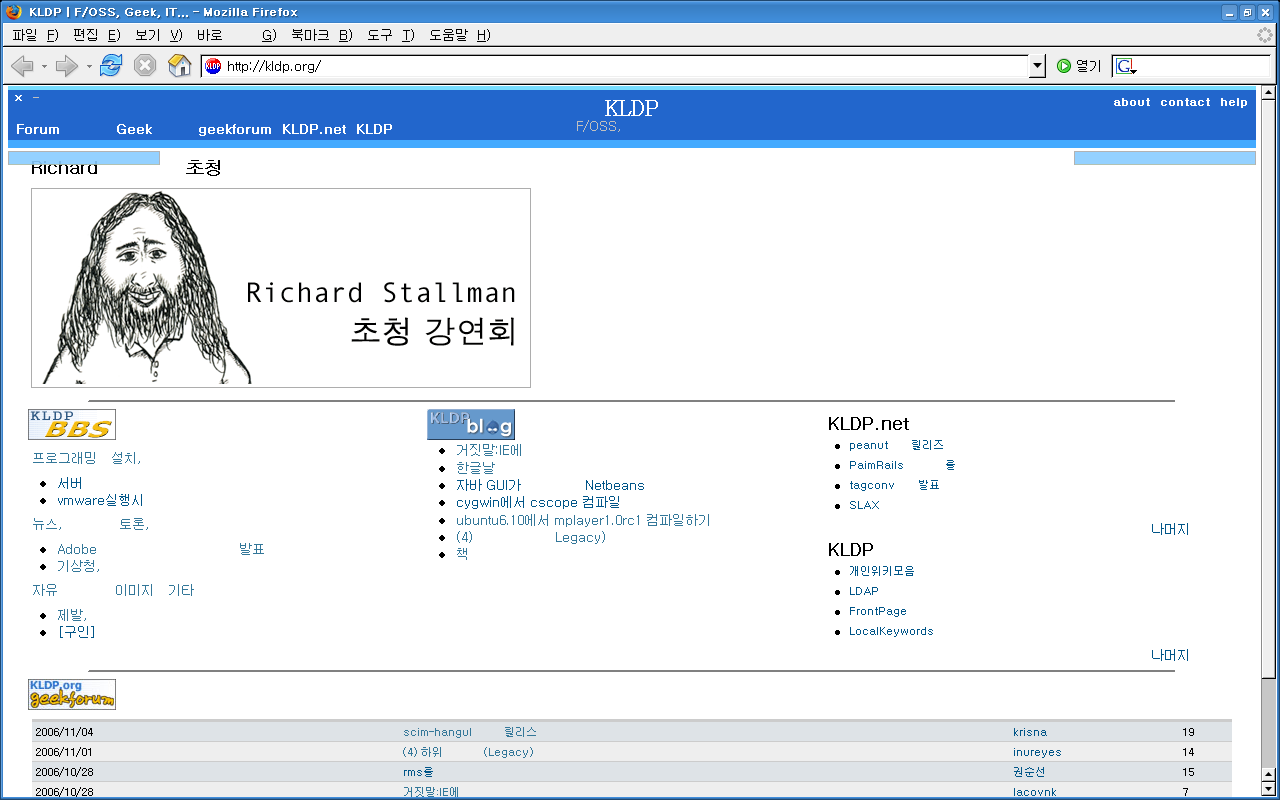
Task: Open the LDAP wiki link
Action: [x=864, y=591]
